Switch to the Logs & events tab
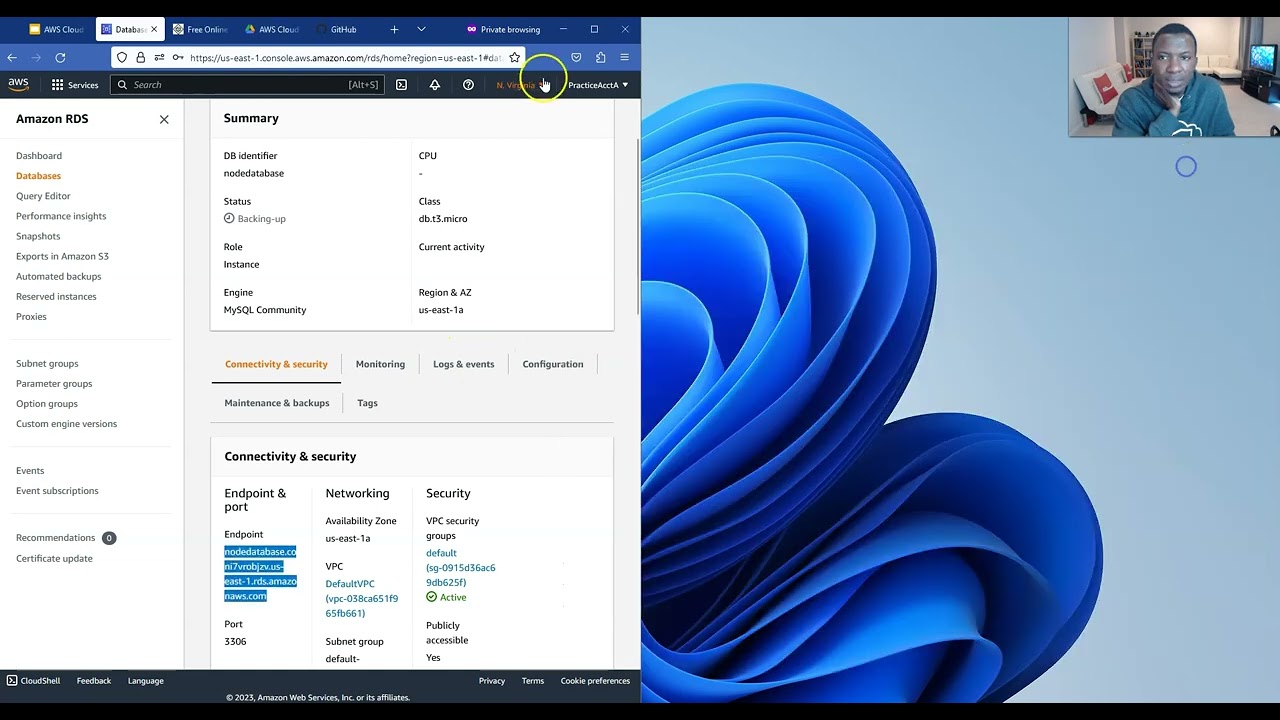Screen dimensions: 1280x720 click(463, 364)
